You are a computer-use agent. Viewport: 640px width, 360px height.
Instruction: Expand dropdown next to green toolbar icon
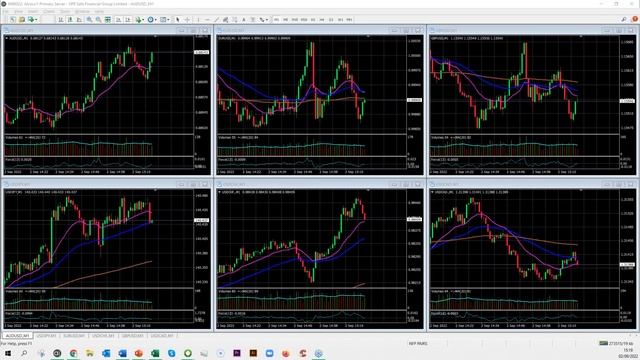[x=37, y=19]
